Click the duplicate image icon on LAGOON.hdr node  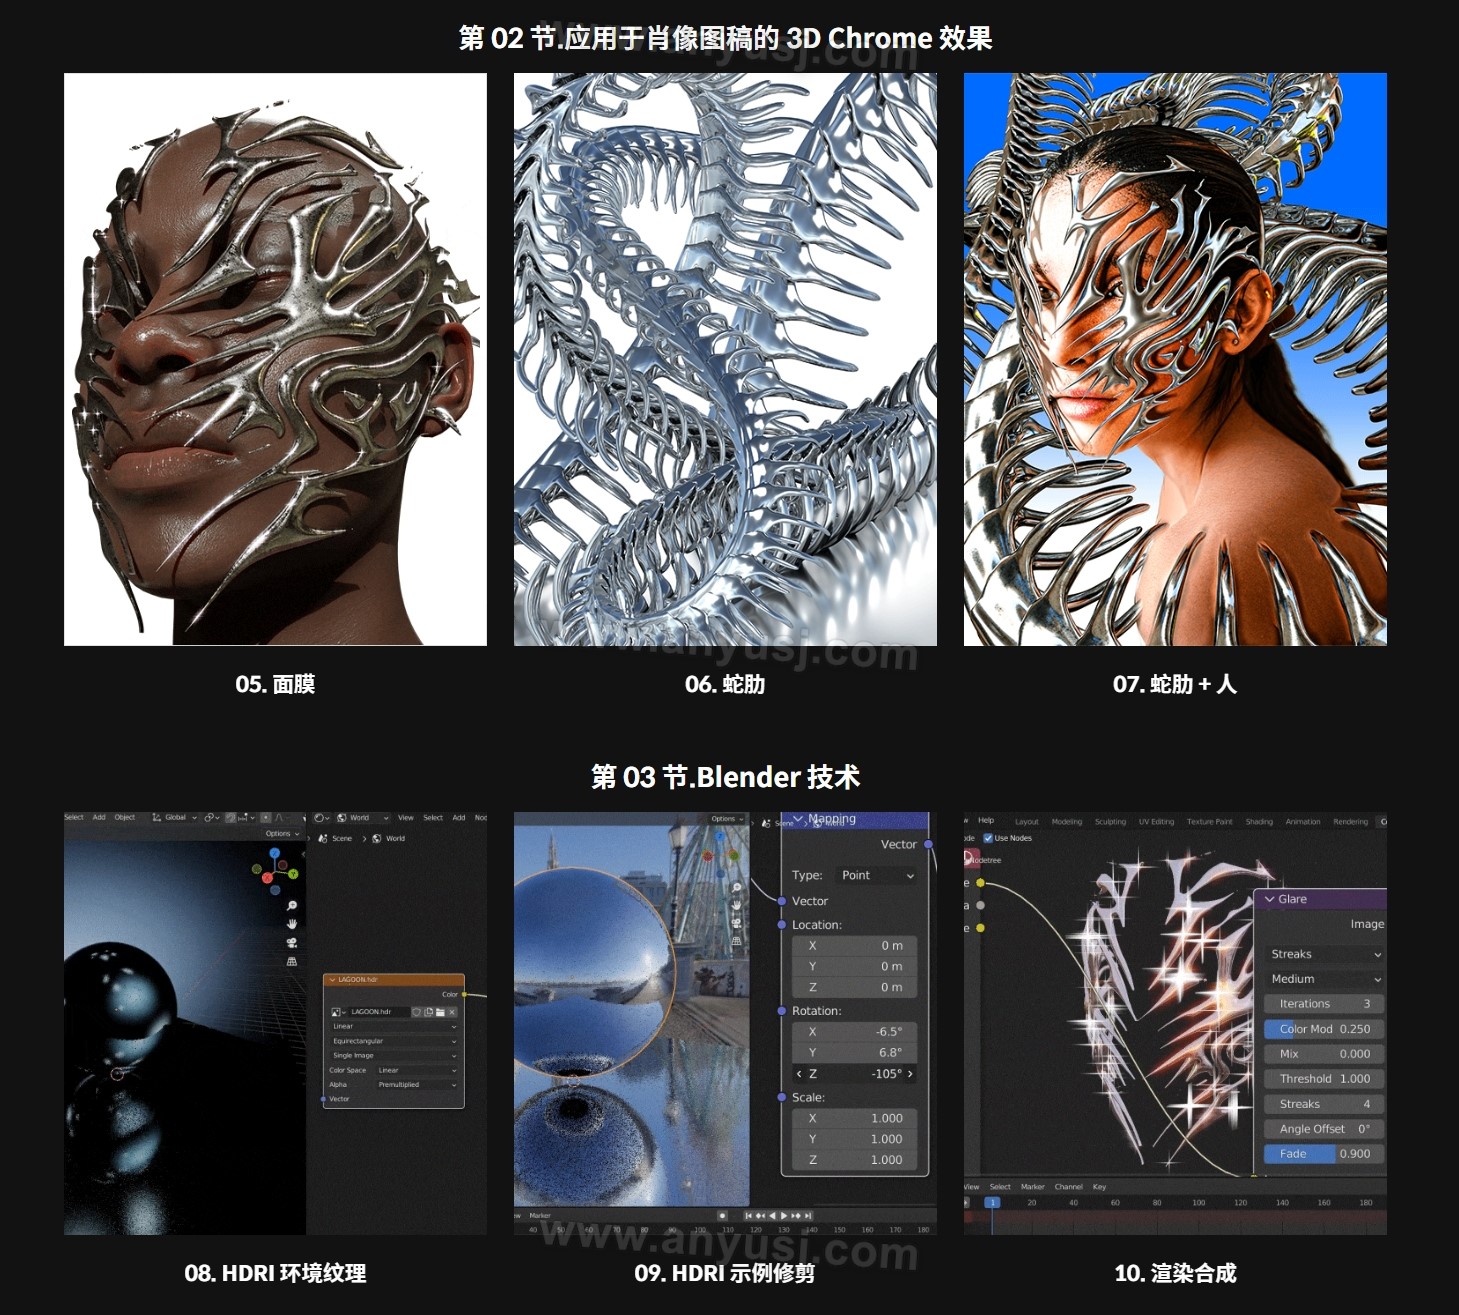pyautogui.click(x=428, y=1012)
